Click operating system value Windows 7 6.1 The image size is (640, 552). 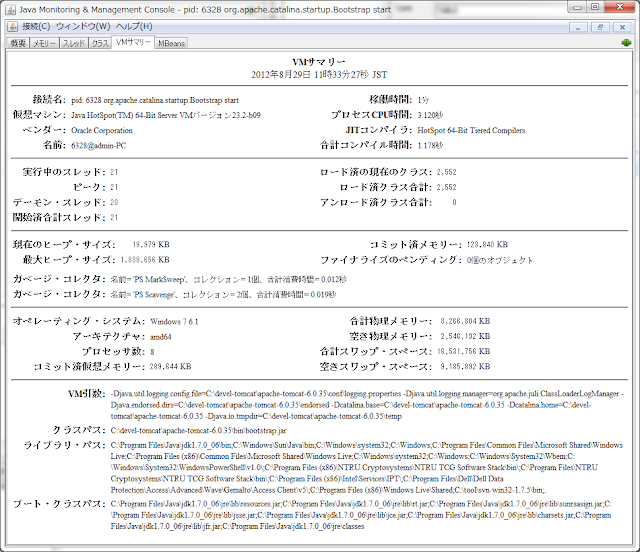(x=174, y=322)
